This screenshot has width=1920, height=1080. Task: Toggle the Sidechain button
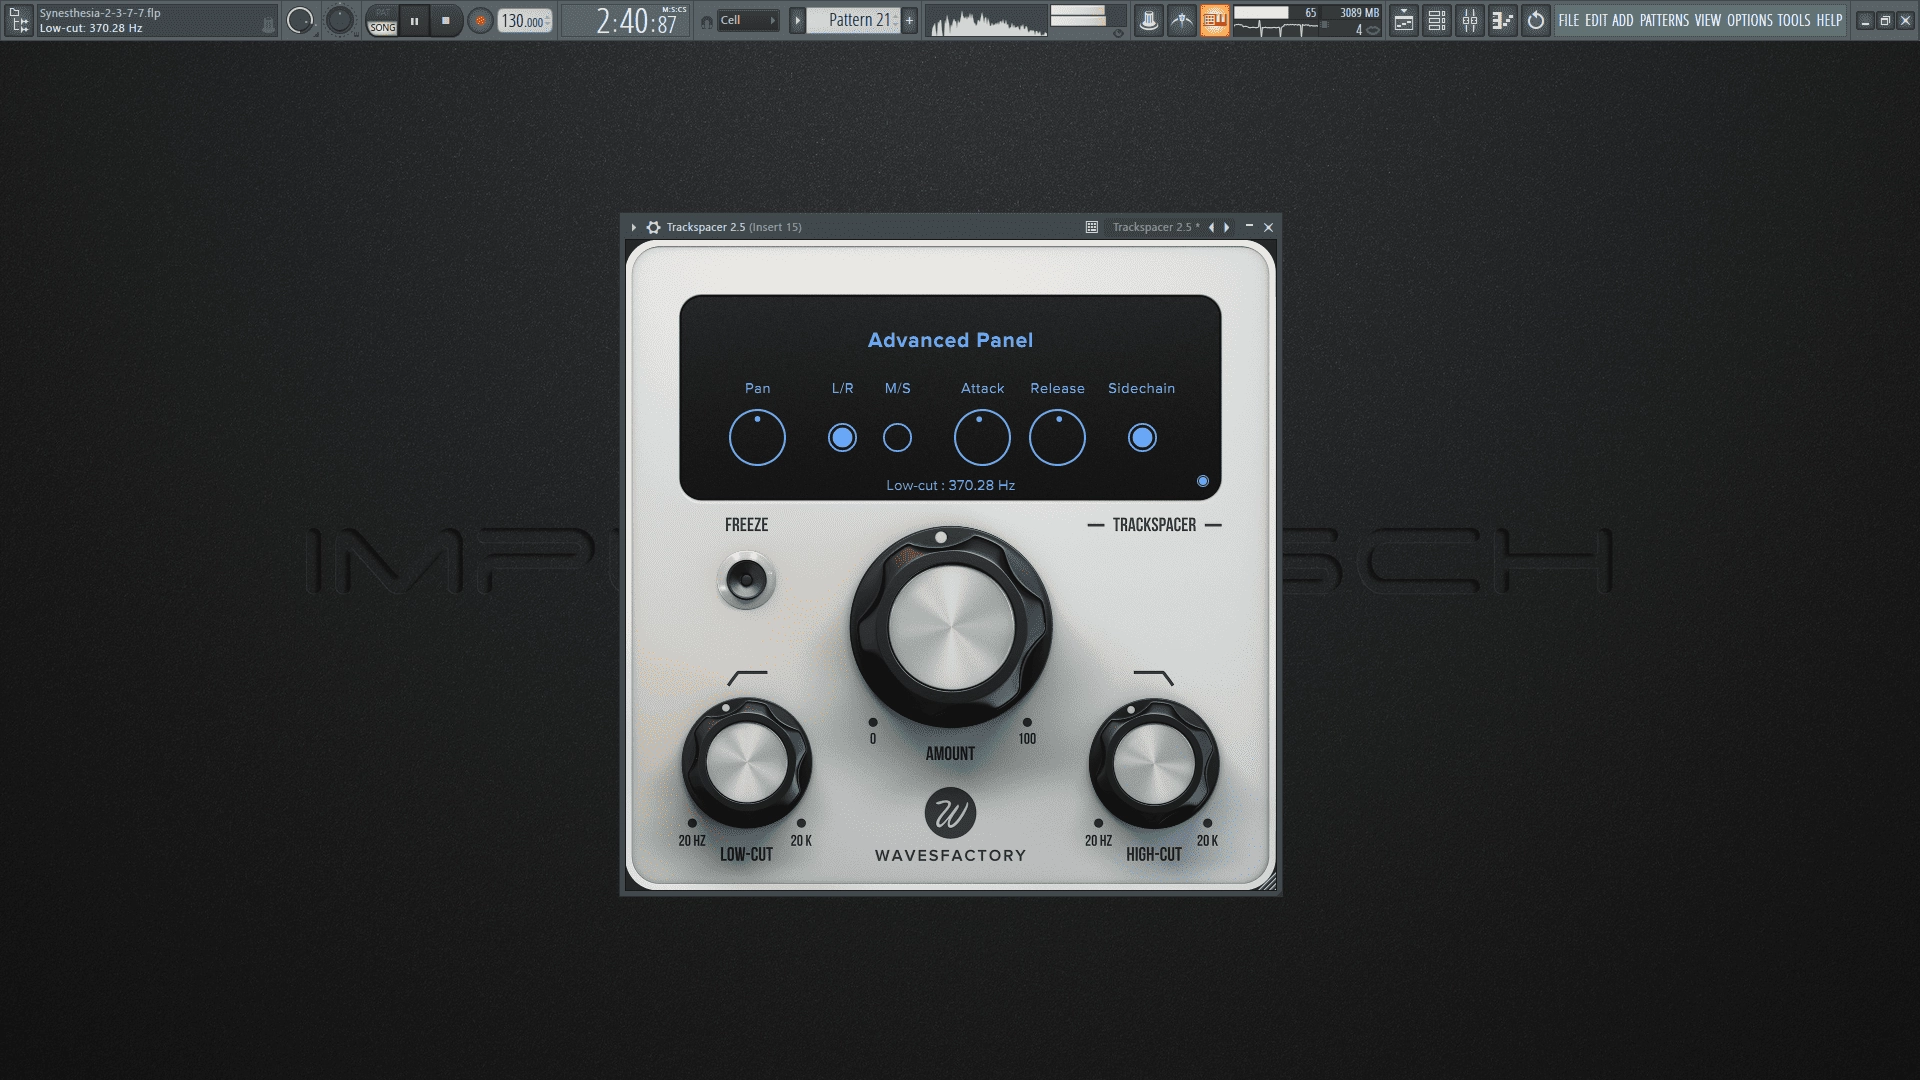click(x=1142, y=437)
